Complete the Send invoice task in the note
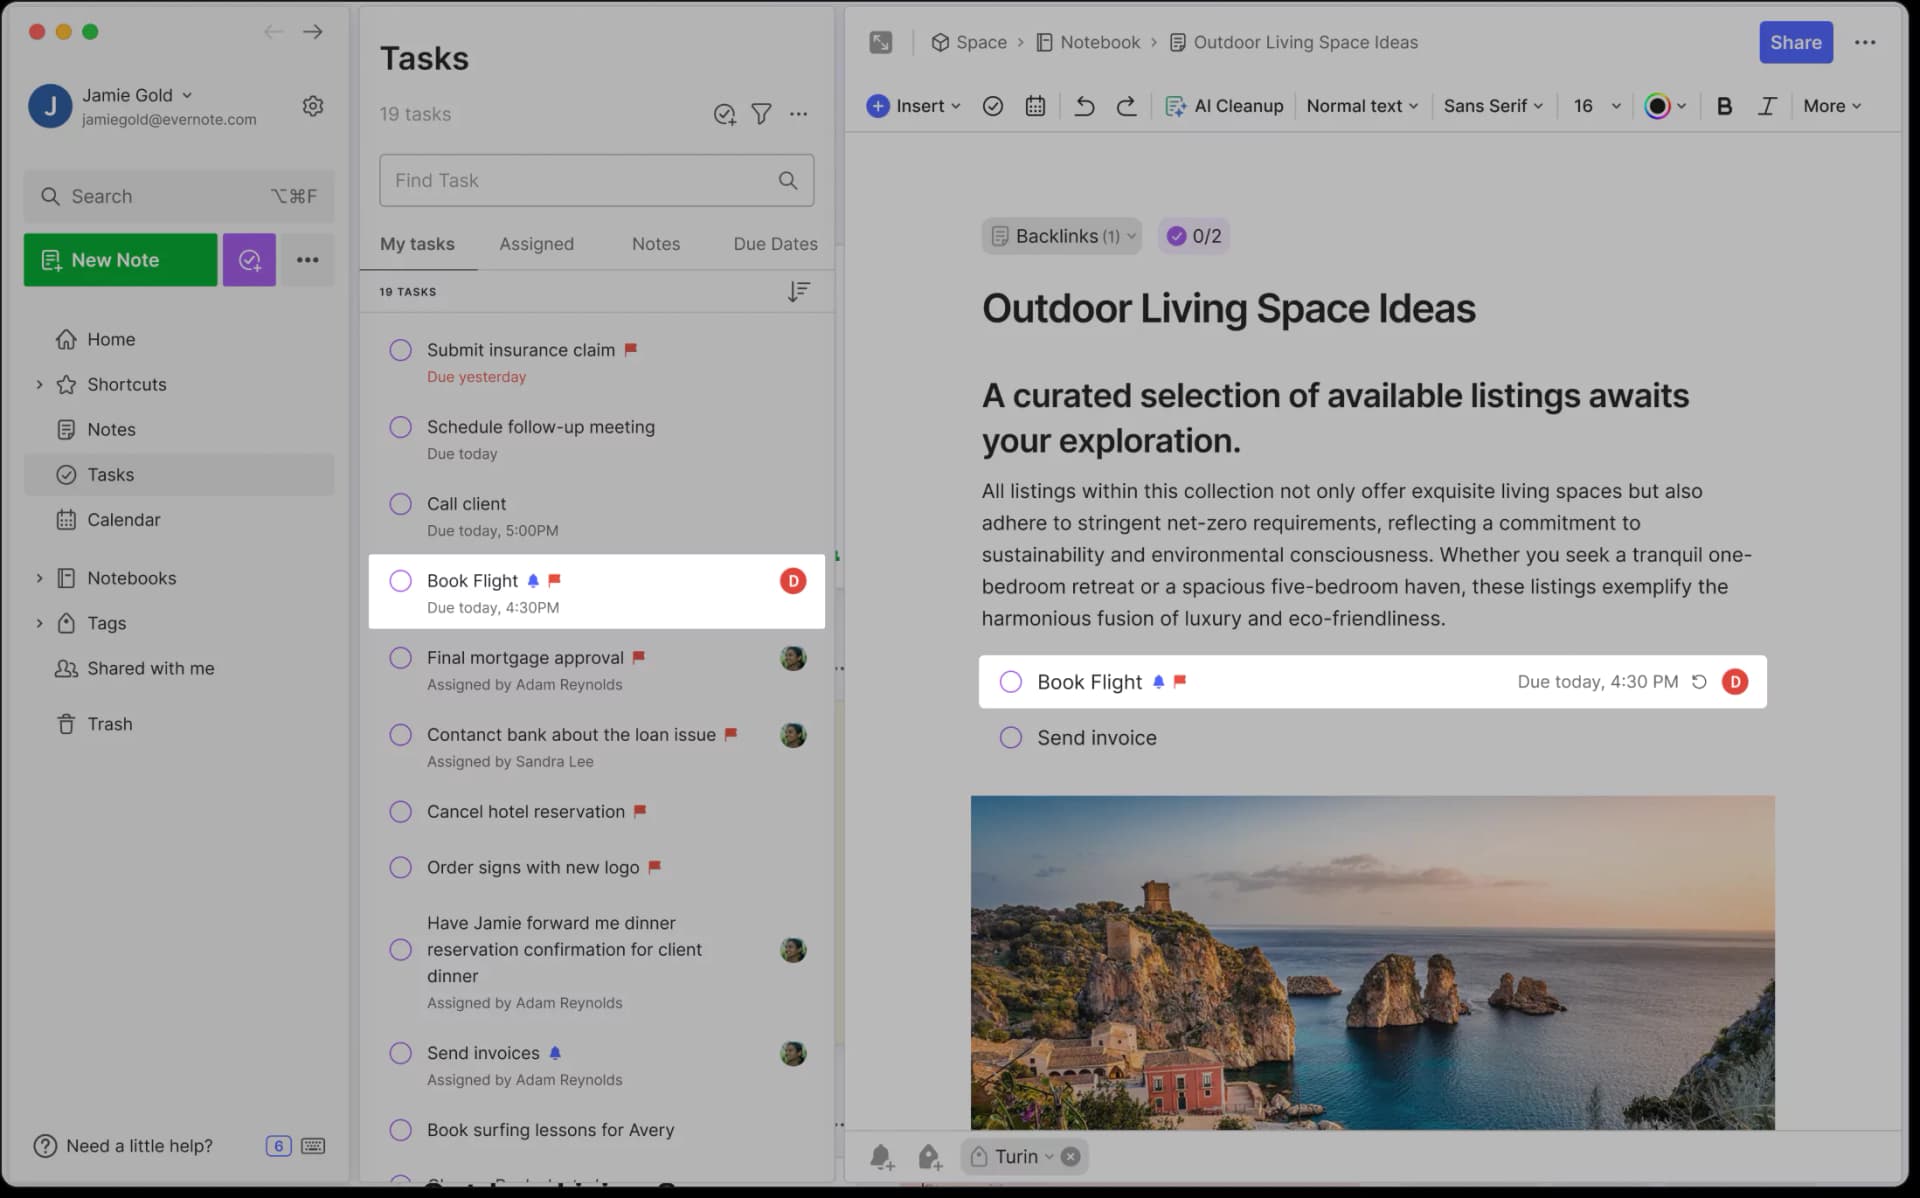Screen dimensions: 1920x1198 click(x=1010, y=737)
